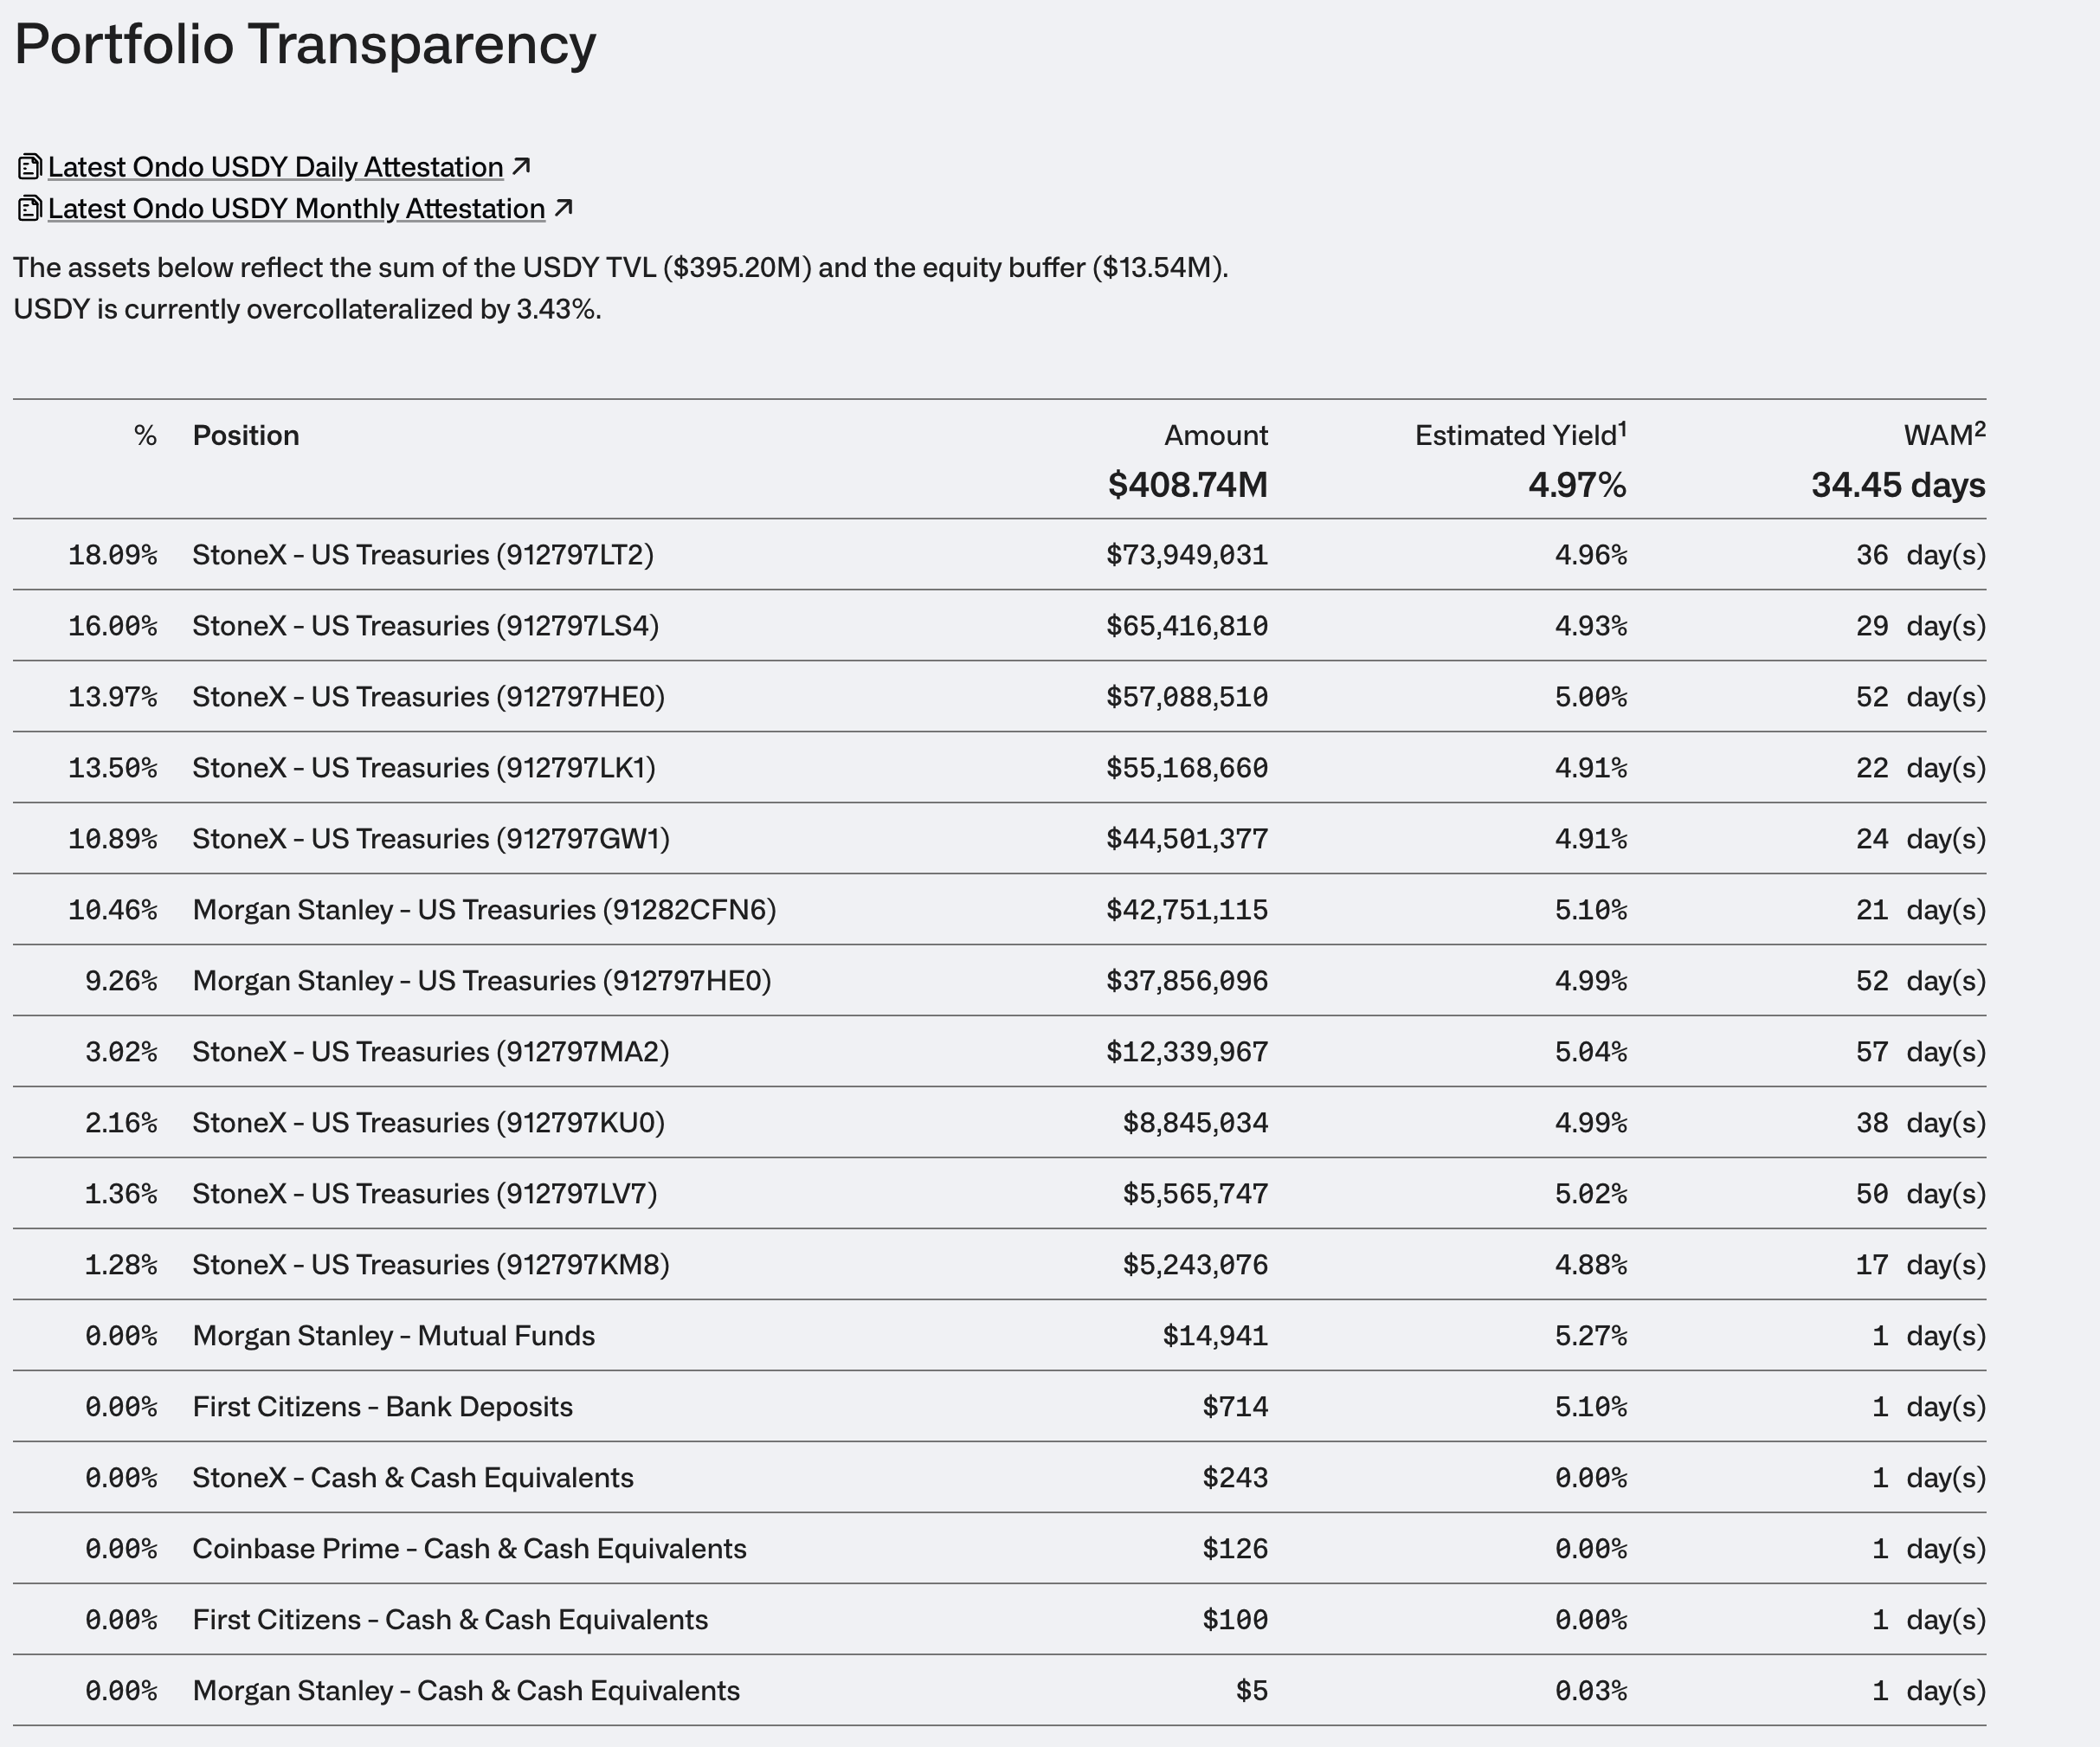Click the percent column header
2100x1747 pixels.
(x=145, y=436)
